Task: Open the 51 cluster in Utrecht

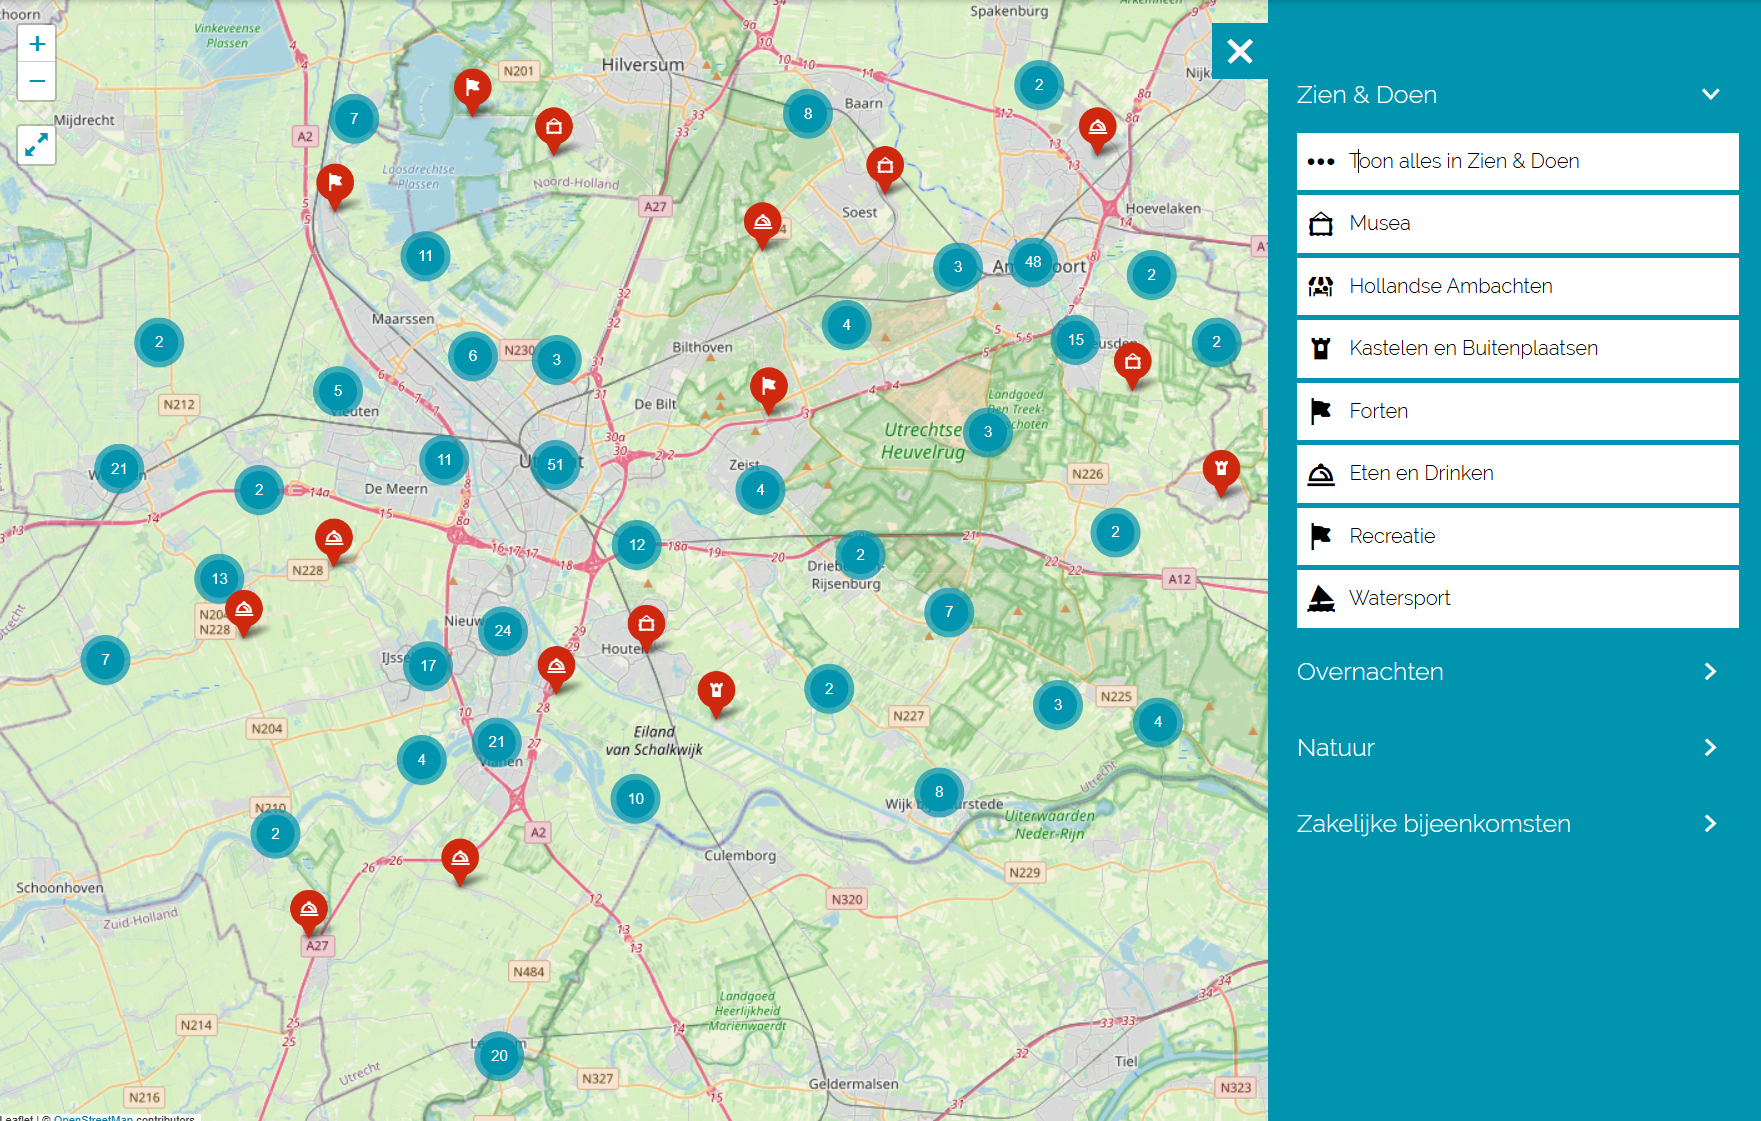Action: (x=555, y=465)
